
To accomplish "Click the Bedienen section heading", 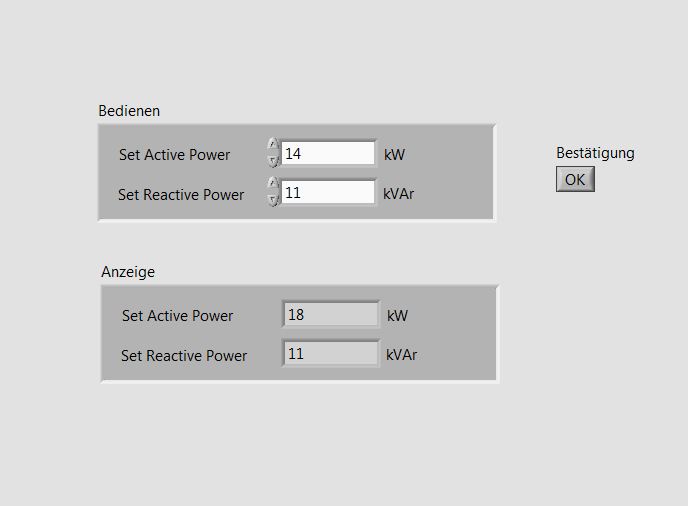I will pos(129,111).
